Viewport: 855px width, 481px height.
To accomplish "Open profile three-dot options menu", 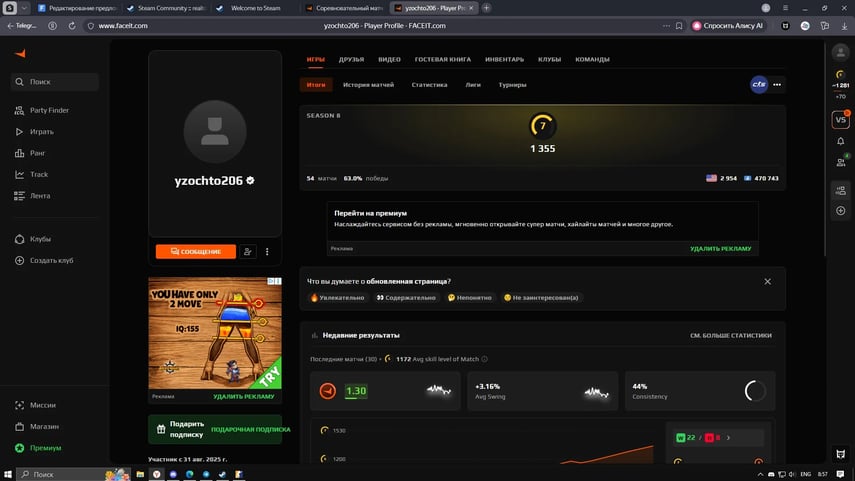I will 267,251.
